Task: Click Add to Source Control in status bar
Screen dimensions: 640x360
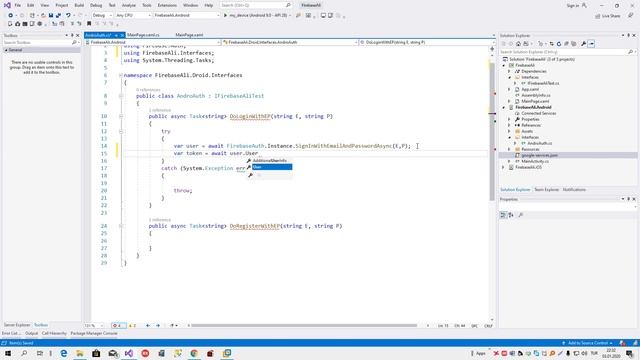Action: (587, 343)
